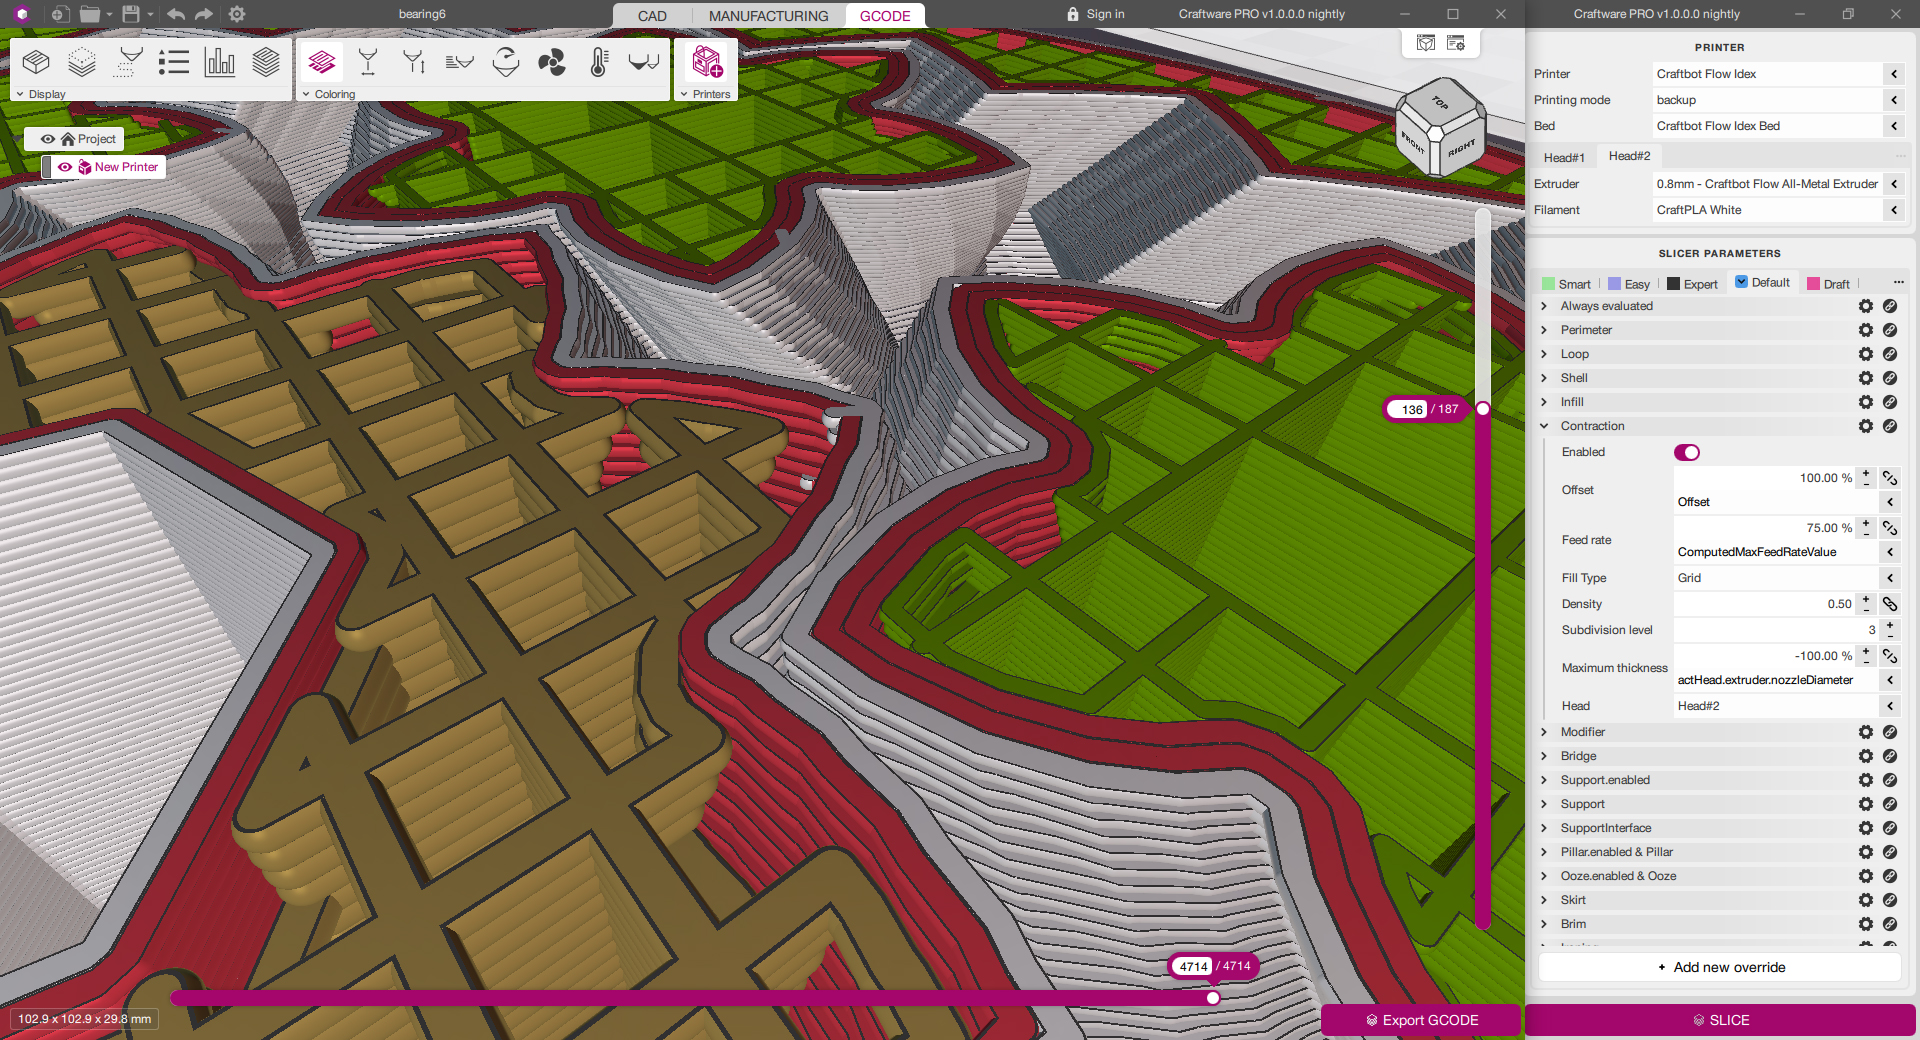This screenshot has width=1920, height=1040.
Task: Click the Export GCODE button
Action: point(1421,1020)
